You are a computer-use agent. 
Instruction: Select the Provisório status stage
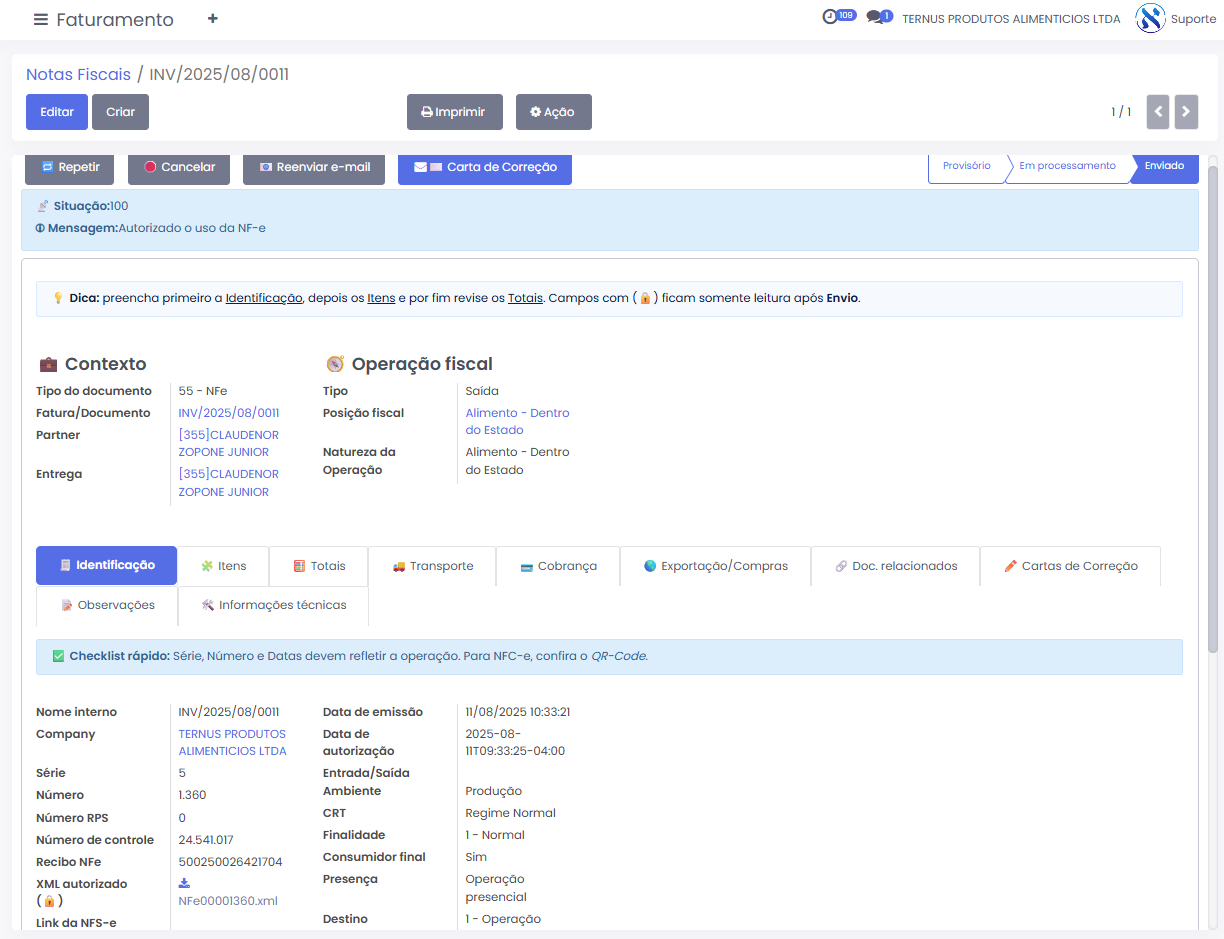(966, 166)
